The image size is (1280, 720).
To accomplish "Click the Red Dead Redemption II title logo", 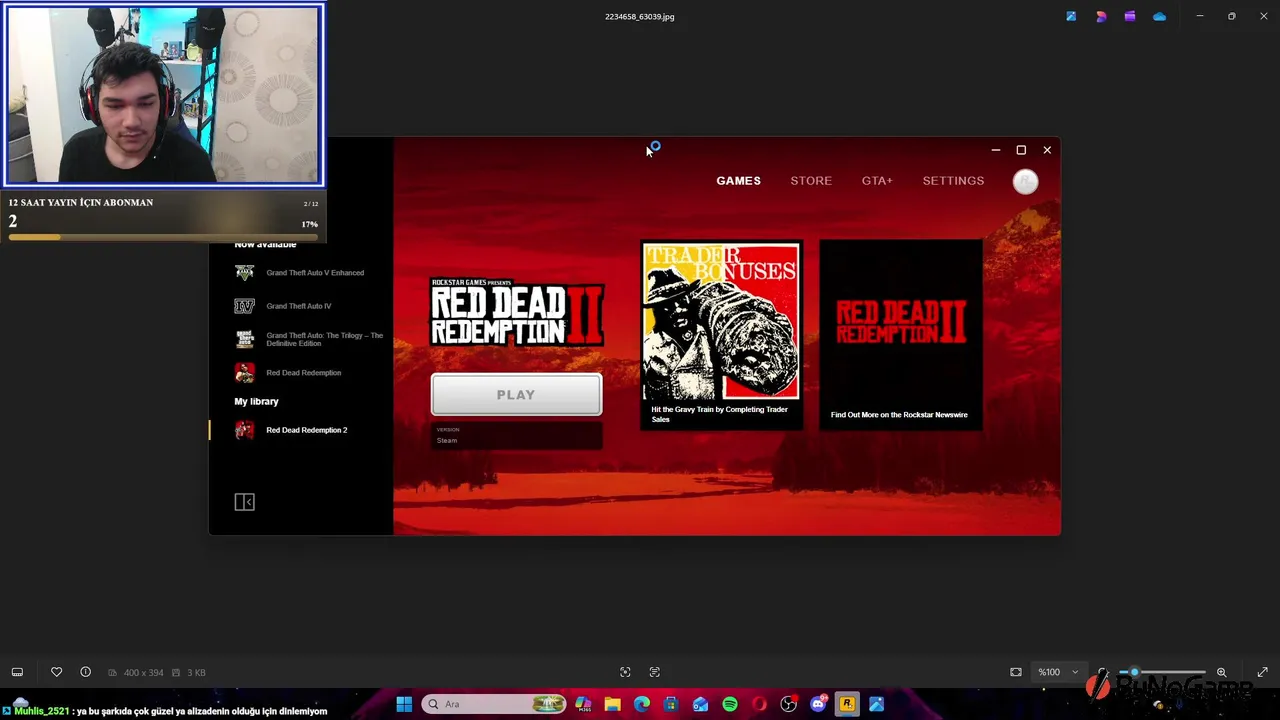I will coord(516,313).
